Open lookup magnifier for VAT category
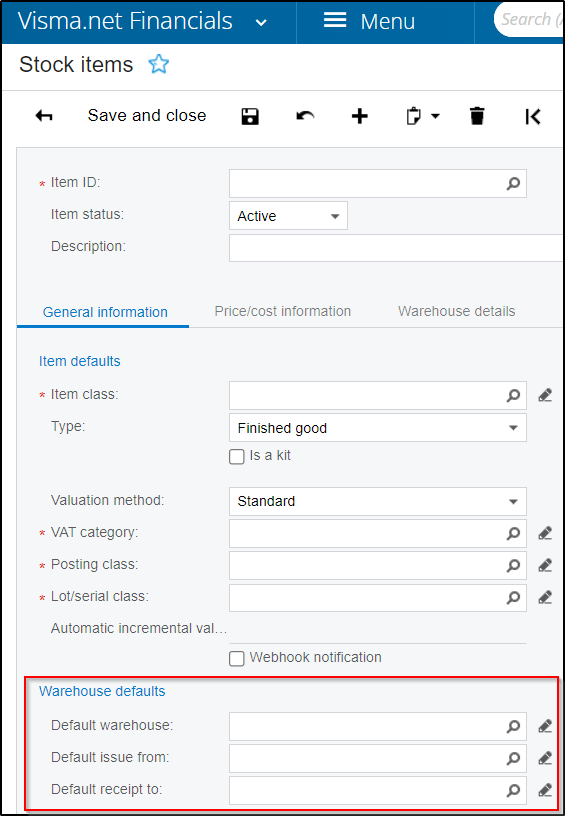The width and height of the screenshot is (565, 816). click(513, 533)
